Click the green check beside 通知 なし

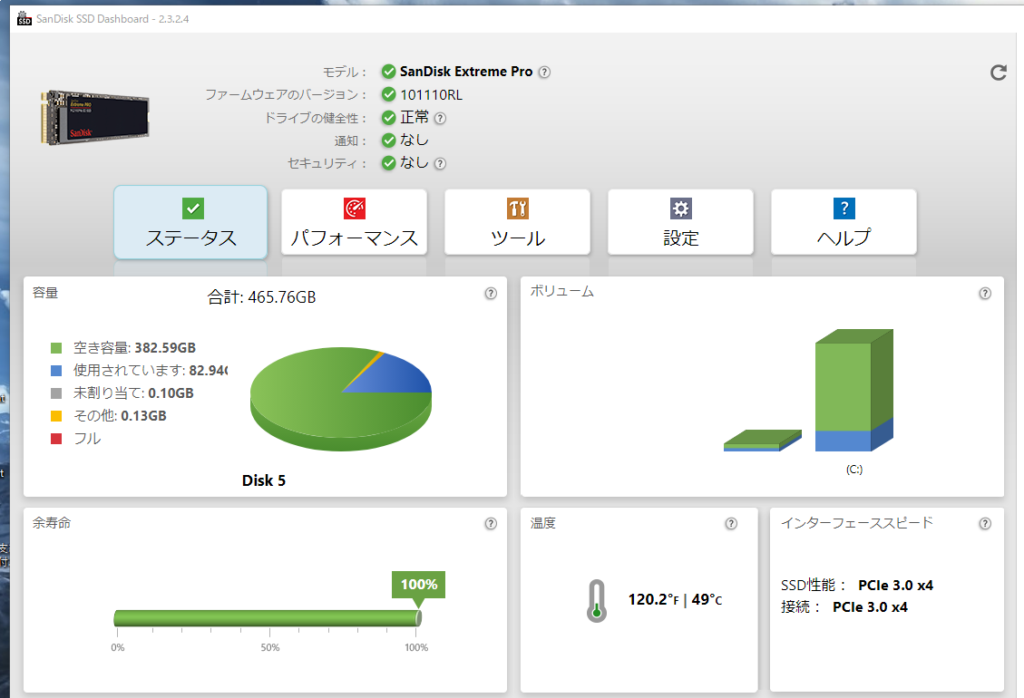click(x=389, y=140)
